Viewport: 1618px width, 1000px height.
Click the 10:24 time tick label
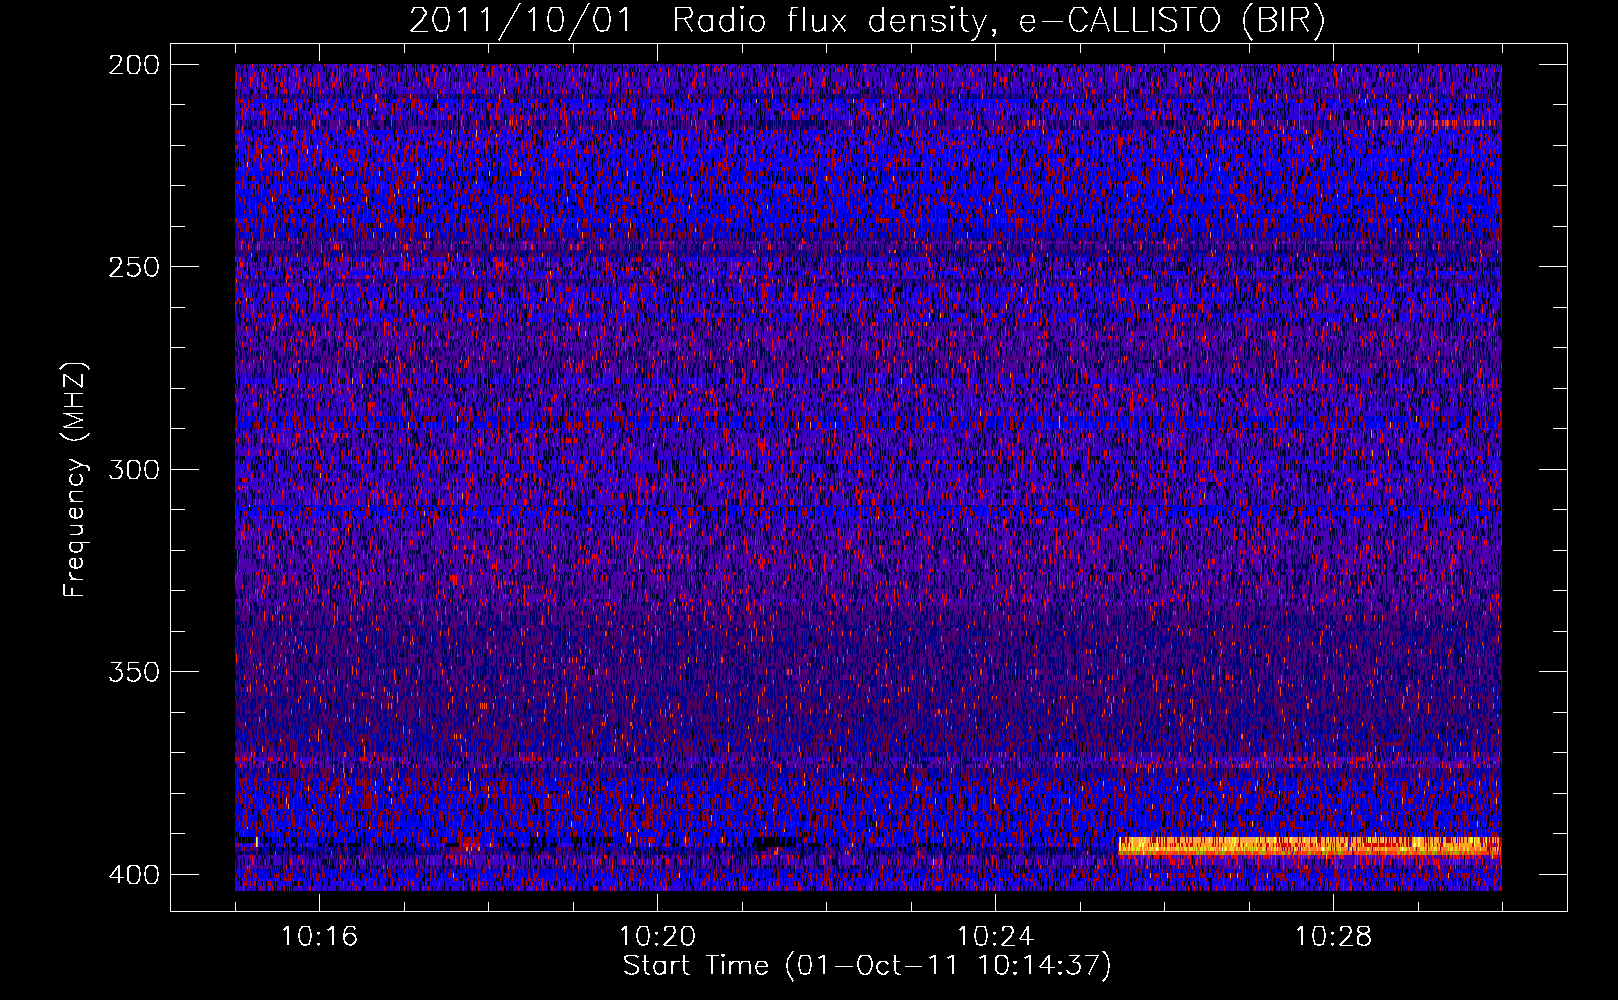pyautogui.click(x=995, y=937)
